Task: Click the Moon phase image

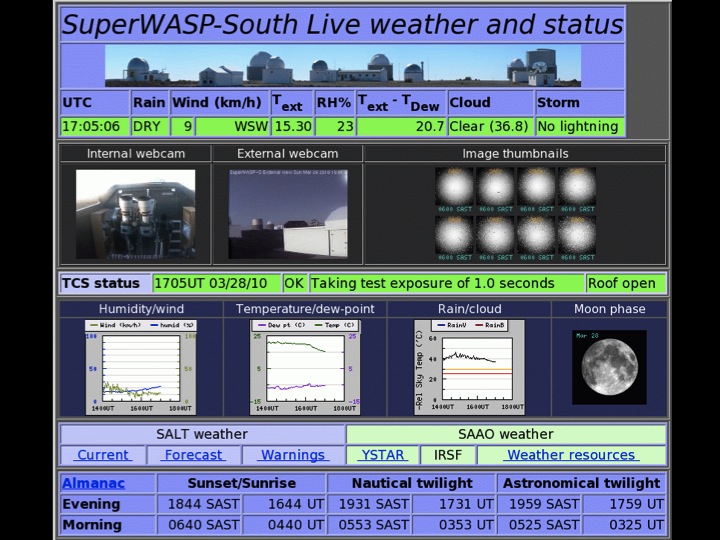Action: coord(609,367)
